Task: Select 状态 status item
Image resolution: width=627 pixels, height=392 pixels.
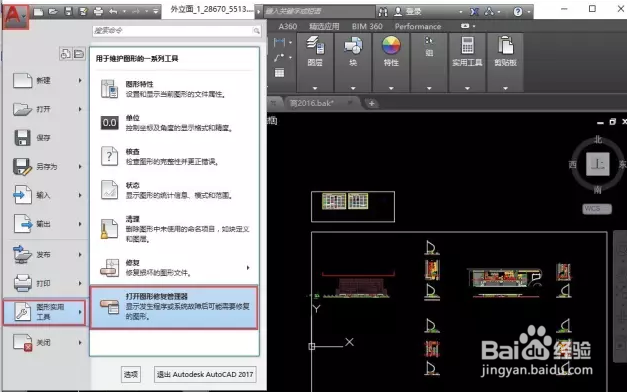Action: 175,190
